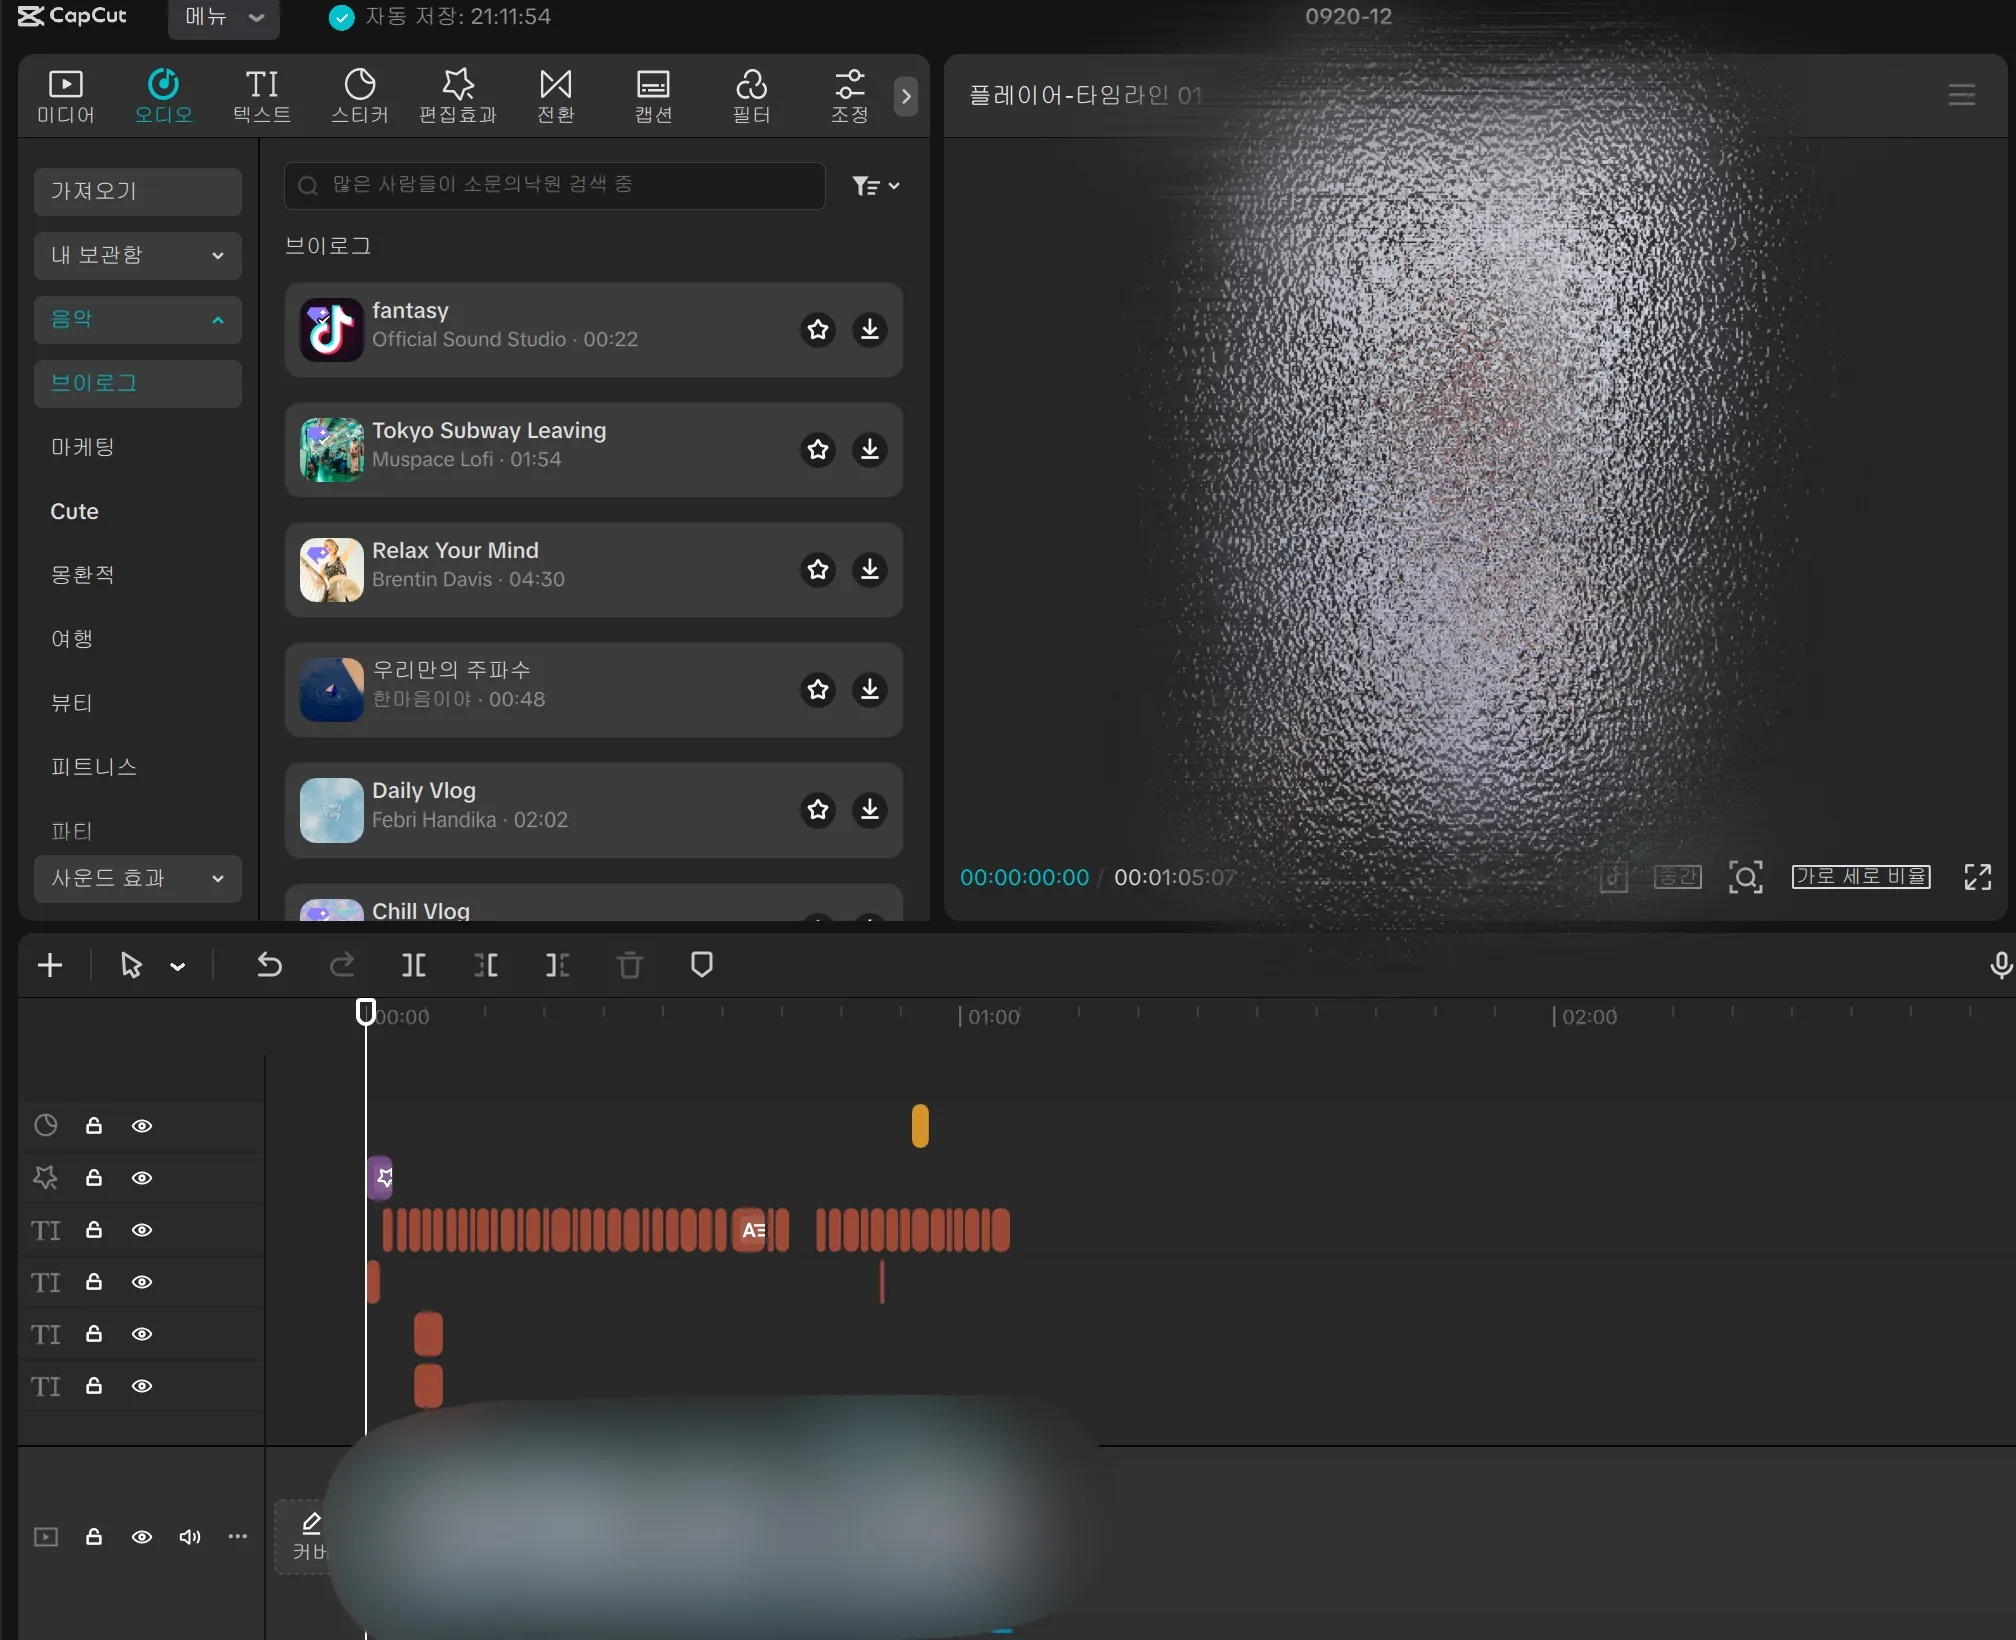The height and width of the screenshot is (1640, 2016).
Task: Download the fantasy track
Action: point(869,329)
